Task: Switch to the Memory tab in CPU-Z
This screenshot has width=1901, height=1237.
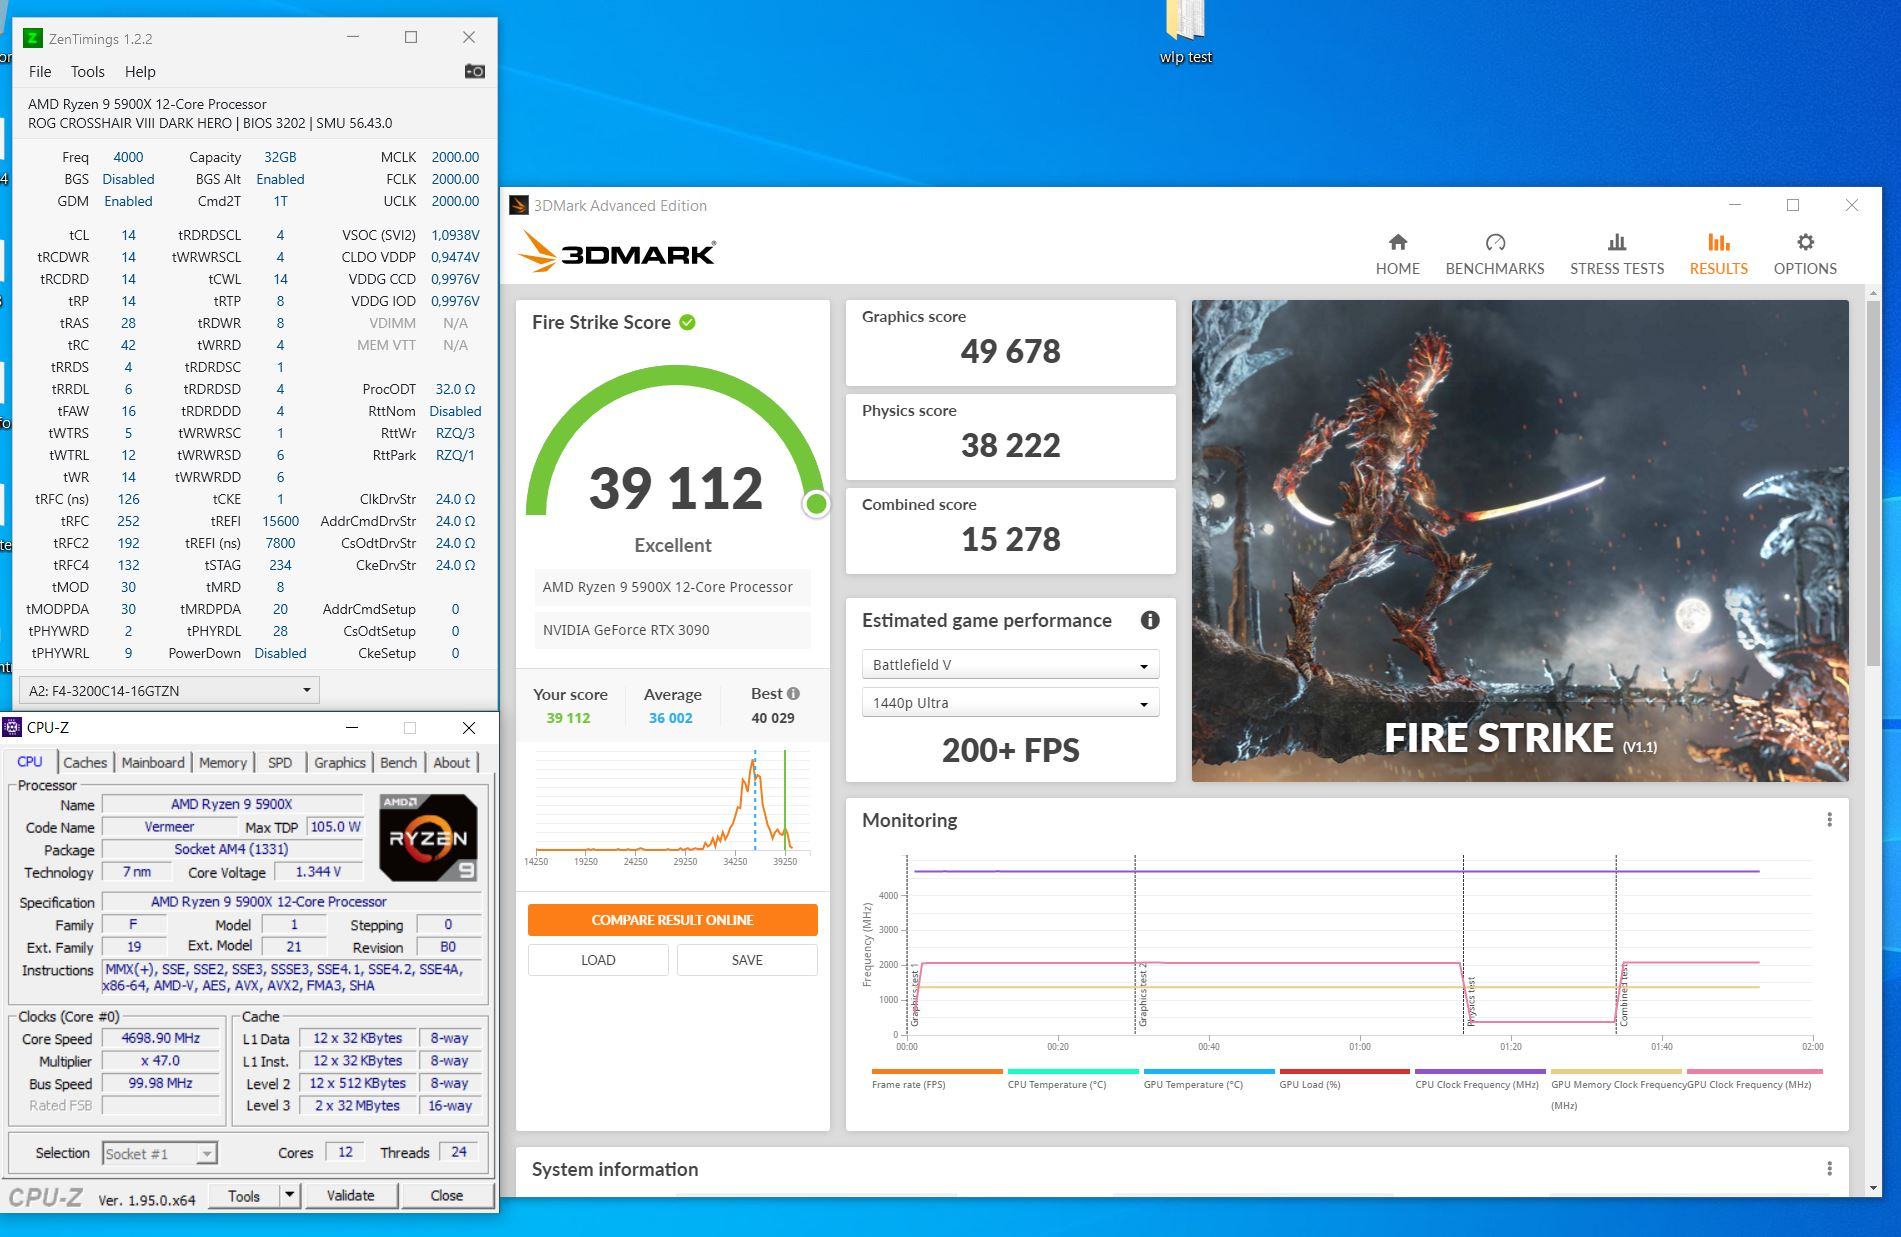Action: [222, 762]
